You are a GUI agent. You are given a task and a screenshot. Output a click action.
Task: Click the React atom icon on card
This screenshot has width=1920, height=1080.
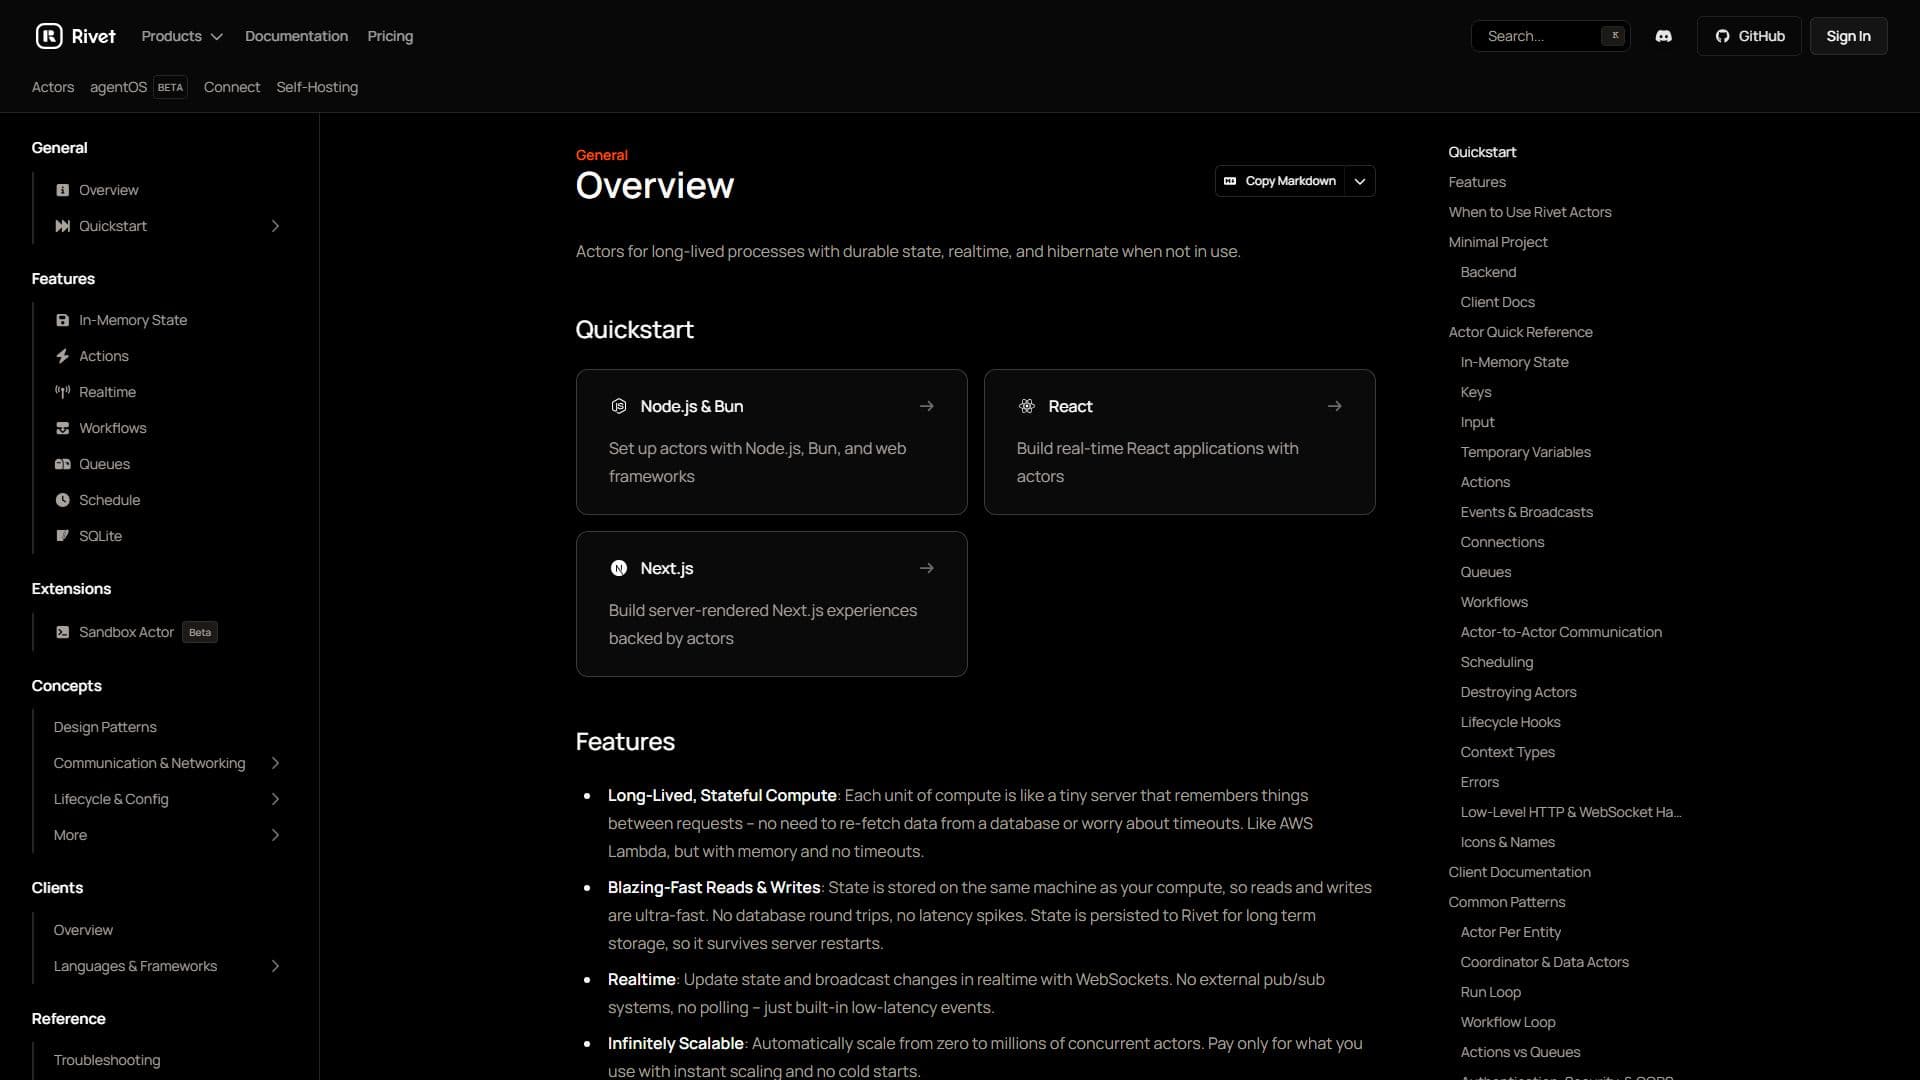1027,406
